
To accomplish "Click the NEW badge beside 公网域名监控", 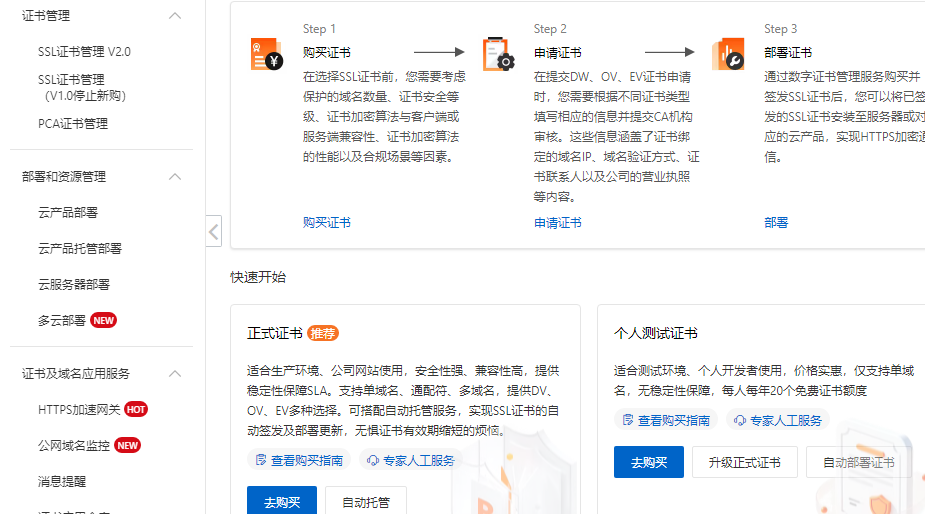I will (x=127, y=445).
